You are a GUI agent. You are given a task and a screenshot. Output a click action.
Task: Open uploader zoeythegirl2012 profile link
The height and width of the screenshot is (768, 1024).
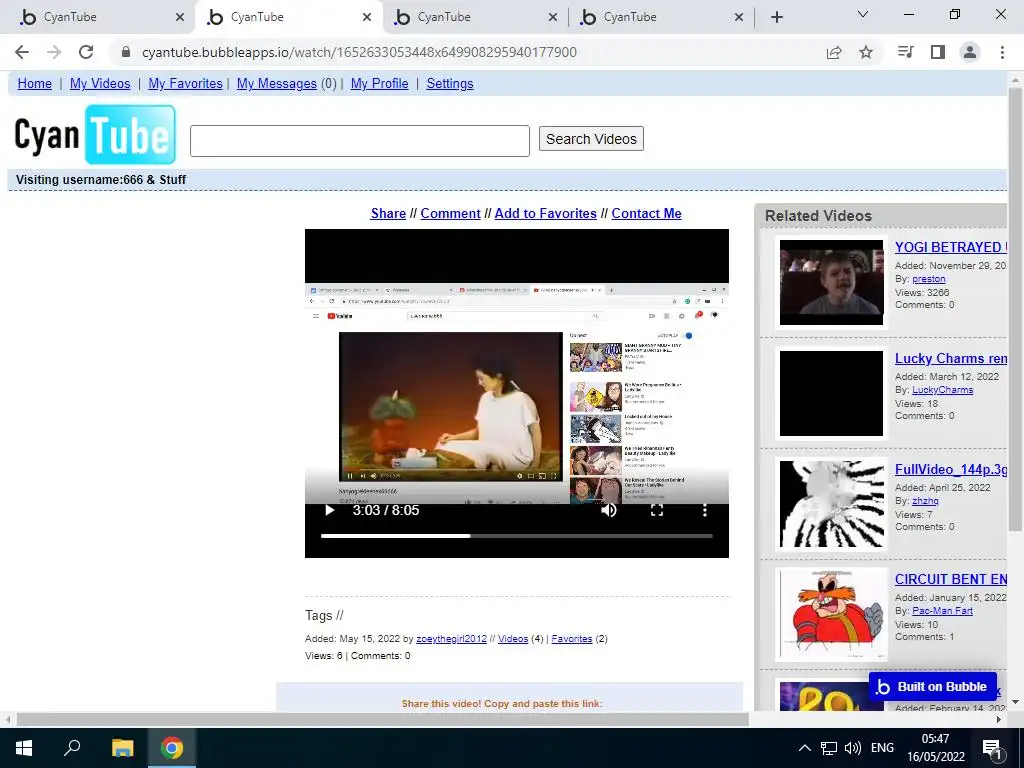pos(451,639)
